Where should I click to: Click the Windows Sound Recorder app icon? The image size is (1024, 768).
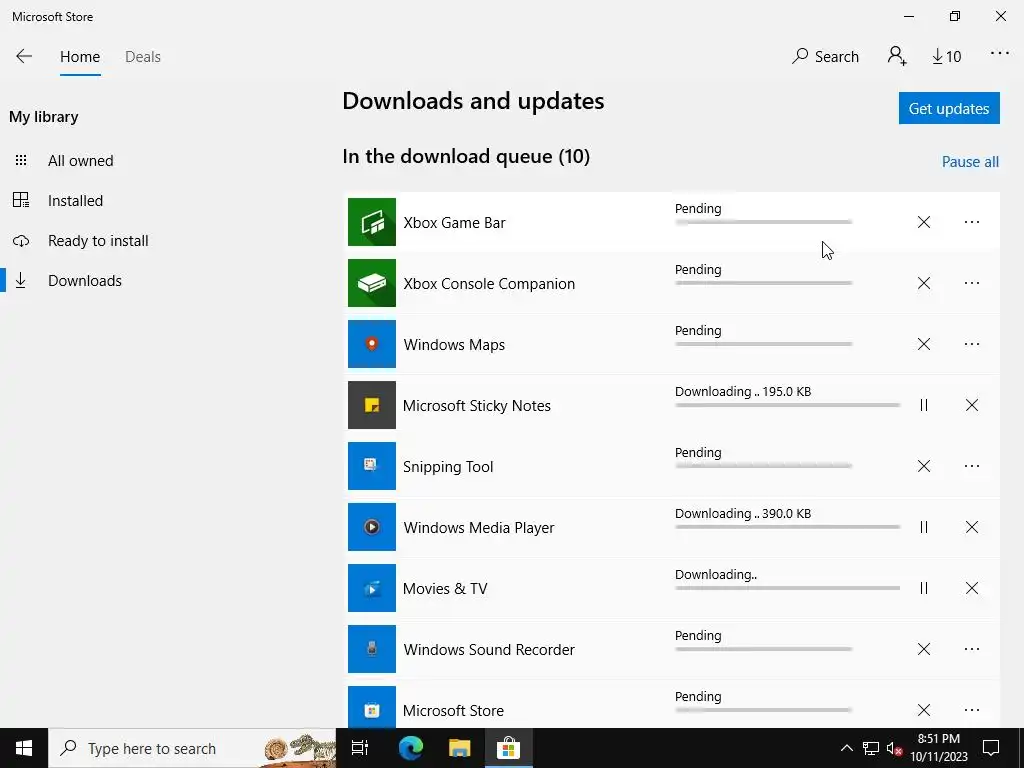point(372,649)
